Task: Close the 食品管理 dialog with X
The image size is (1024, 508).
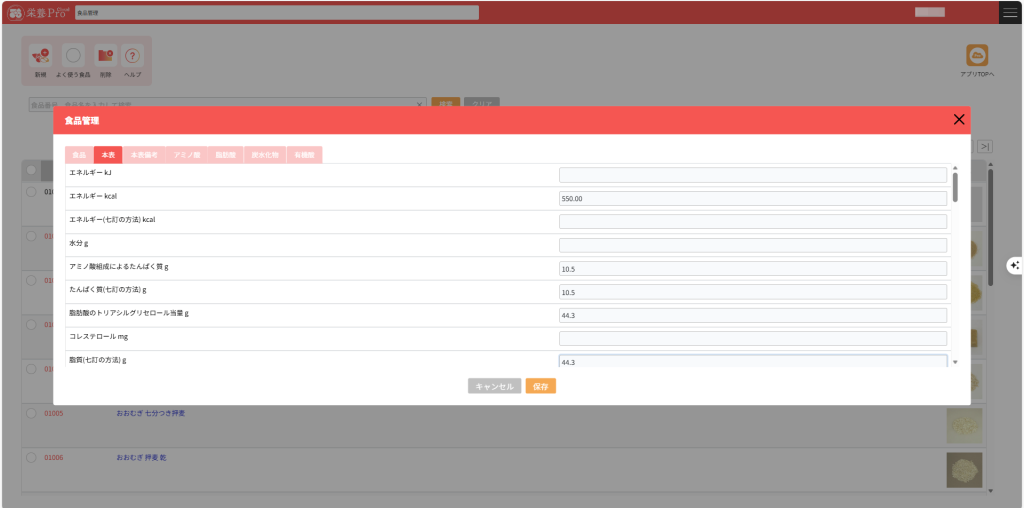Action: coord(959,120)
